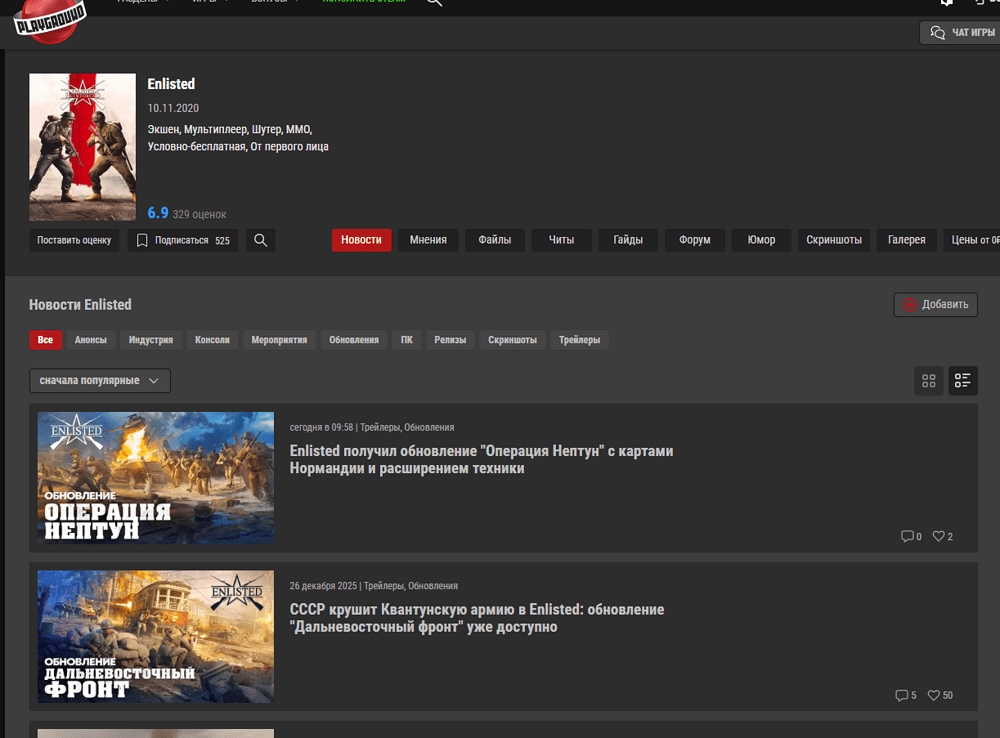Filter the news by ПК
Screen dimensions: 1000x738
[x=407, y=340]
